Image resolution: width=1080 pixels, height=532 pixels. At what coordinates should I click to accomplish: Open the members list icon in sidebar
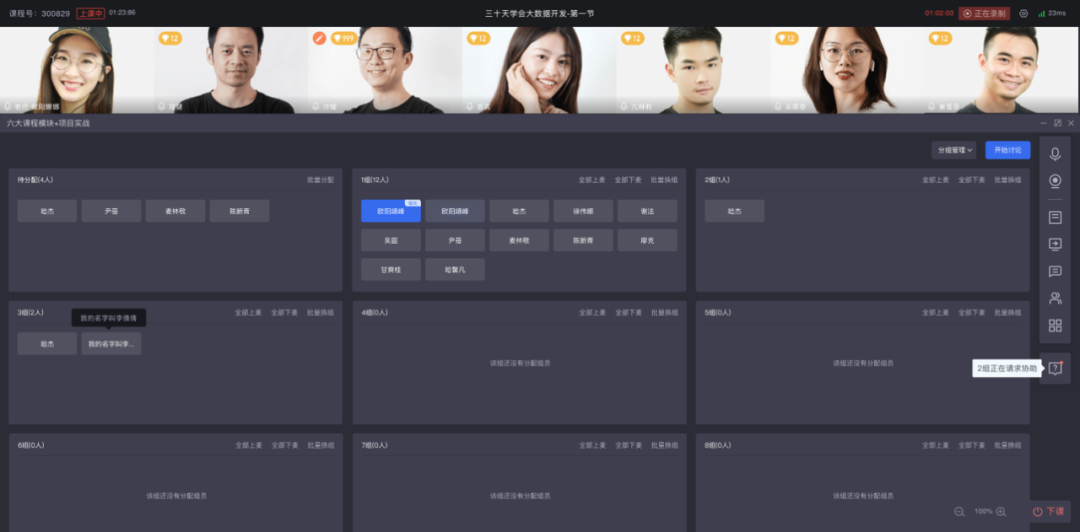pyautogui.click(x=1055, y=298)
